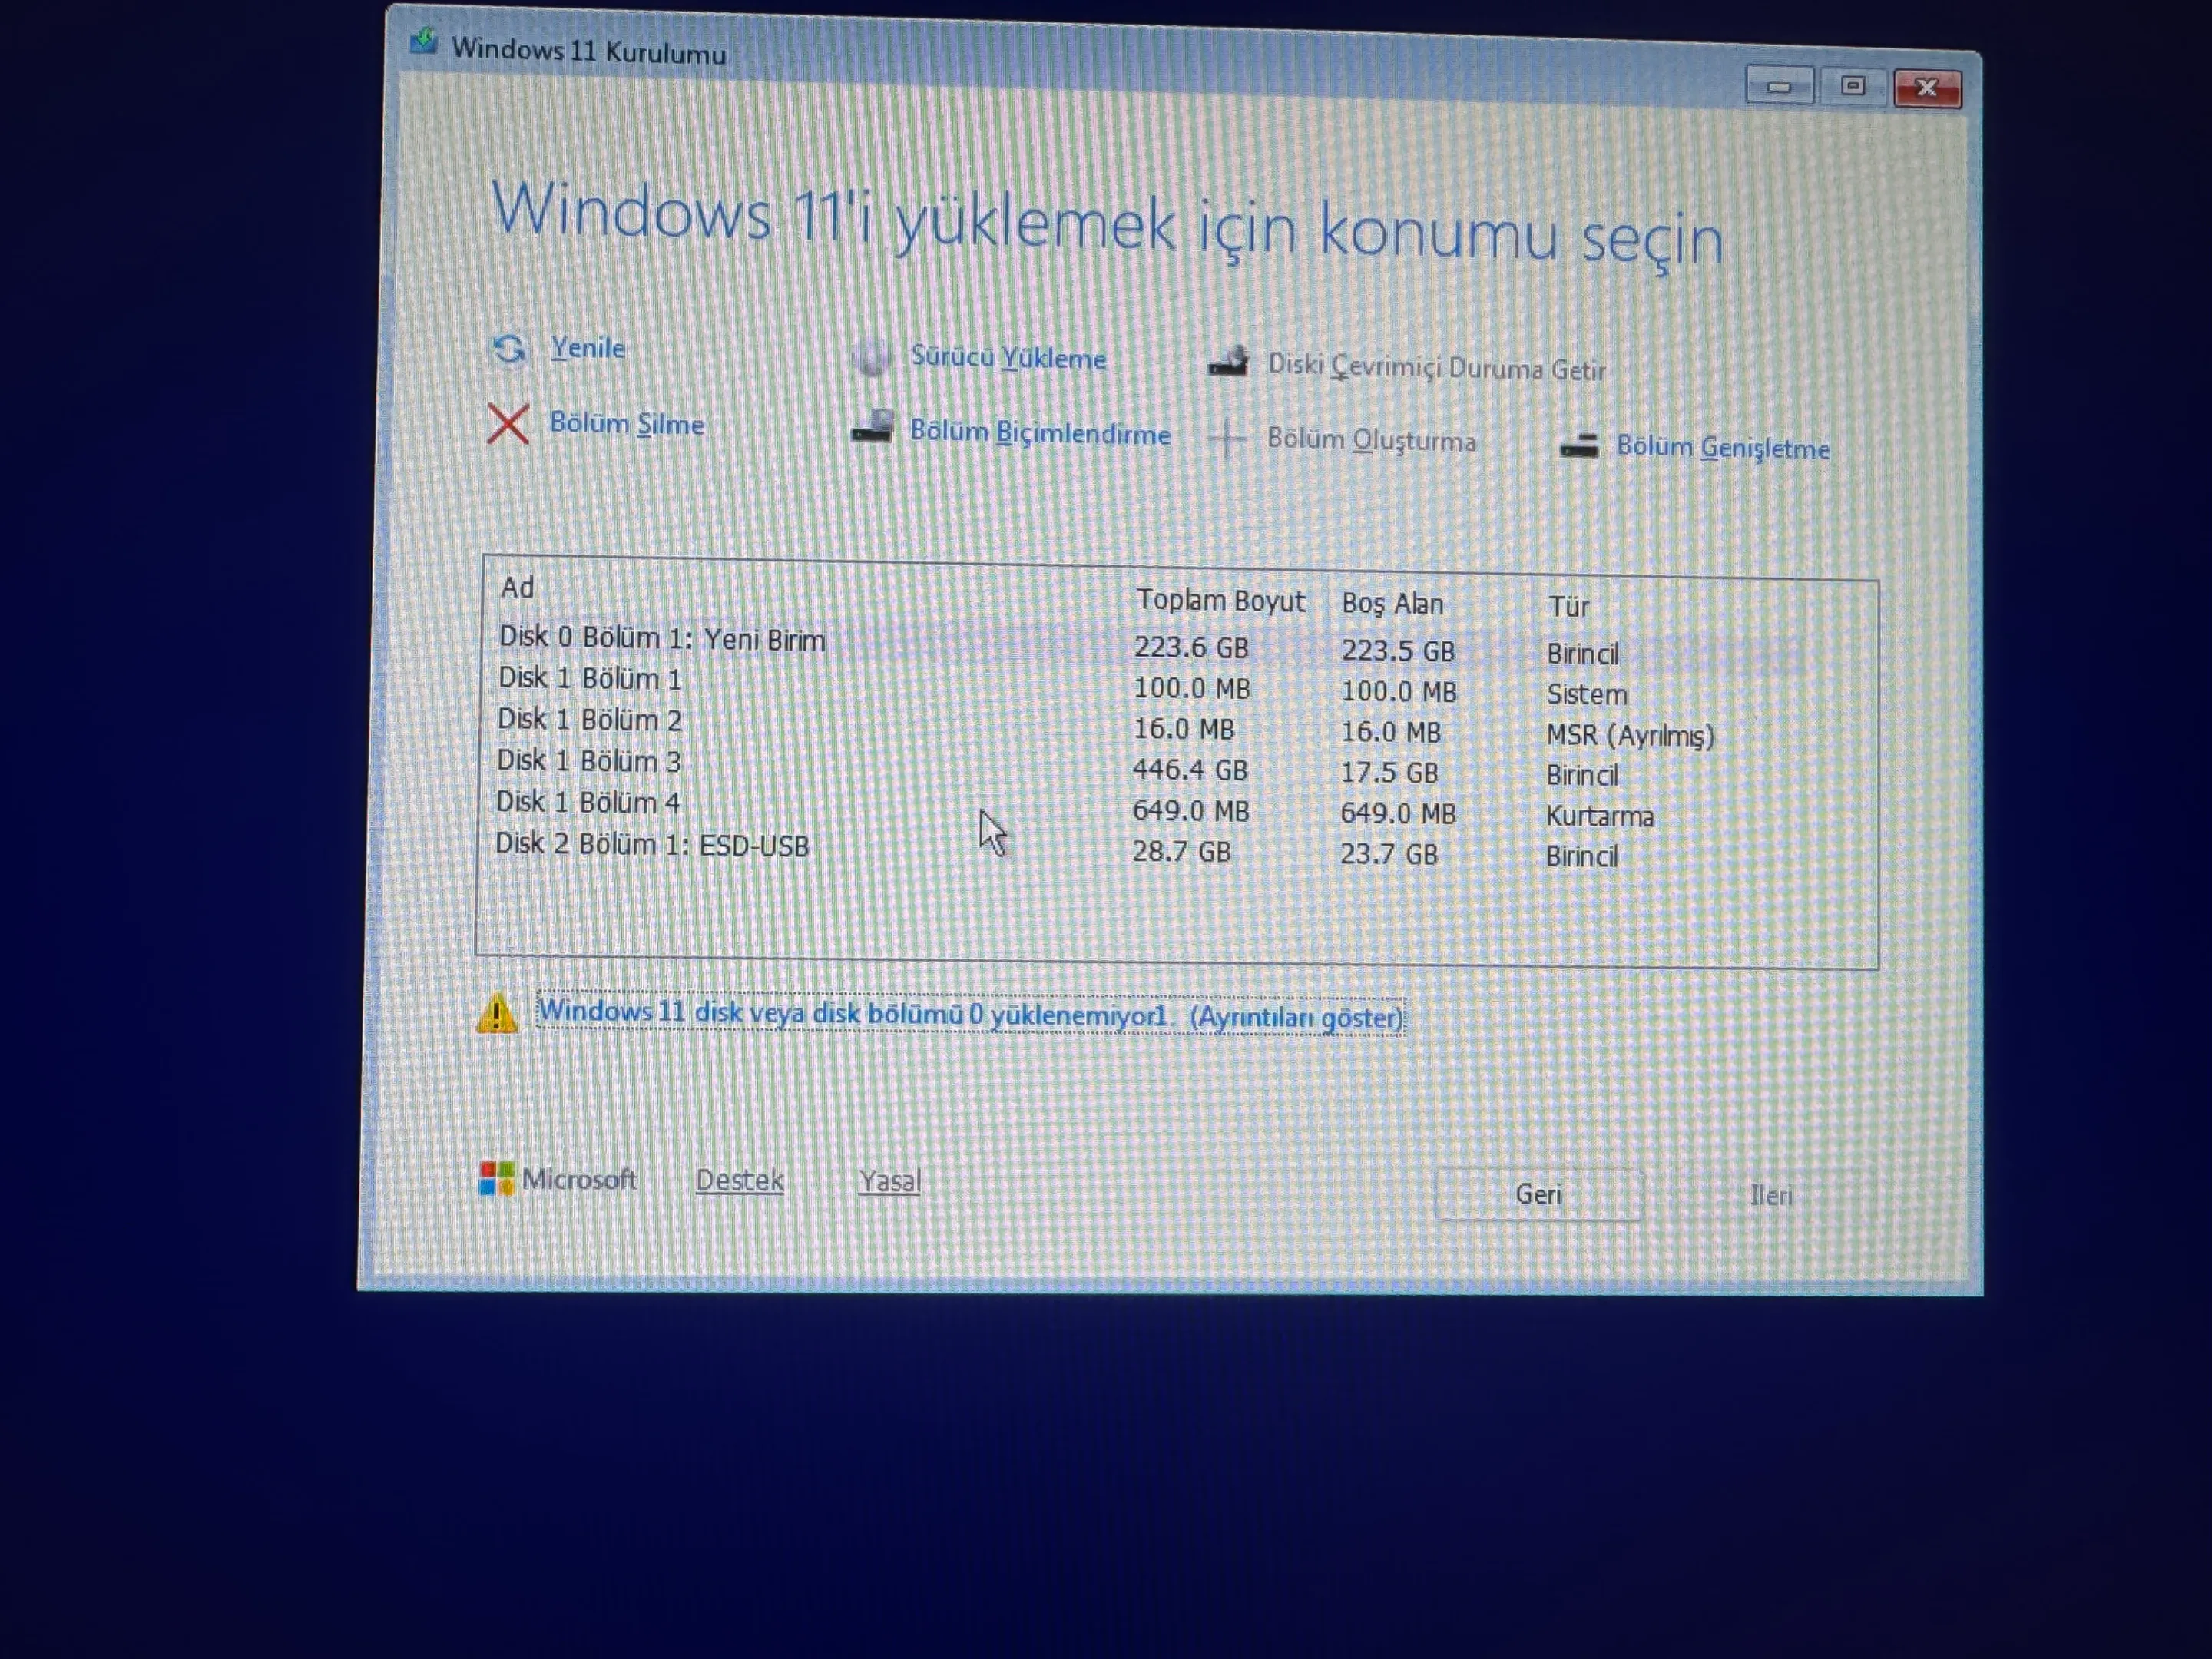Click the Diski Çevrimiçi Duruma Getir icon
This screenshot has width=2212, height=1659.
[1228, 362]
